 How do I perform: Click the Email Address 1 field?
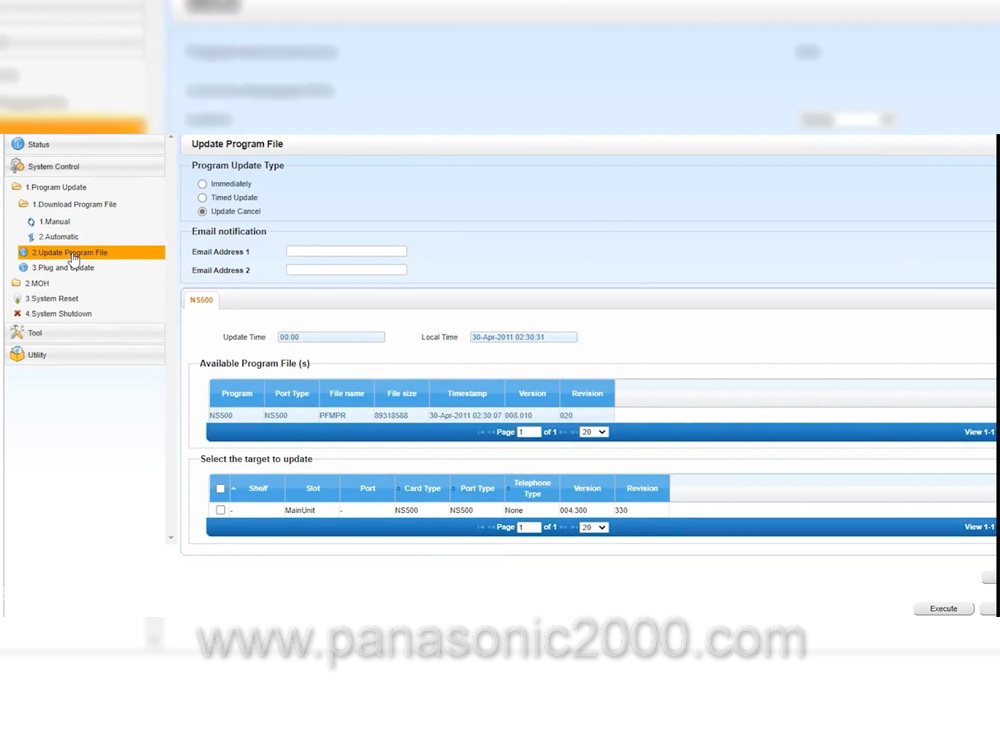[346, 252]
